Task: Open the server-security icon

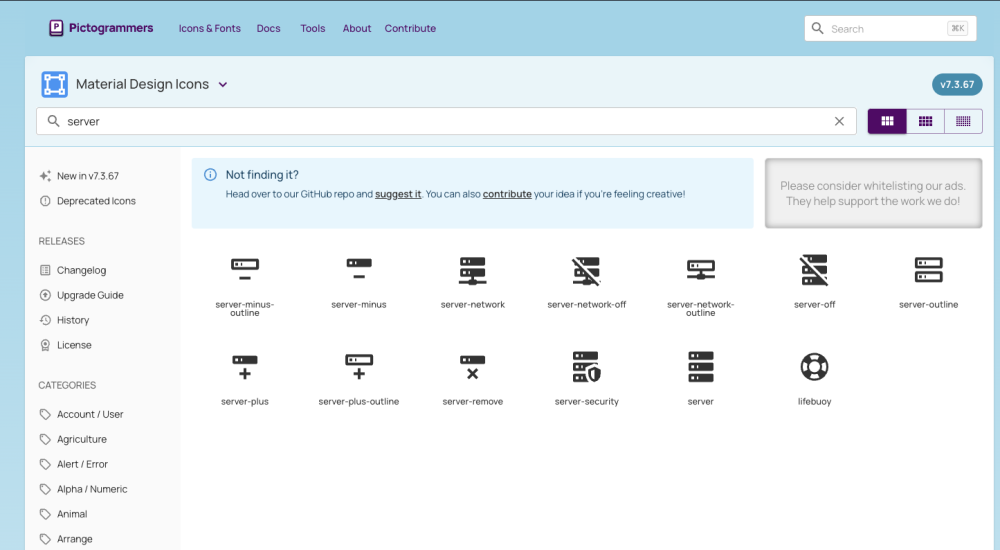Action: (586, 367)
